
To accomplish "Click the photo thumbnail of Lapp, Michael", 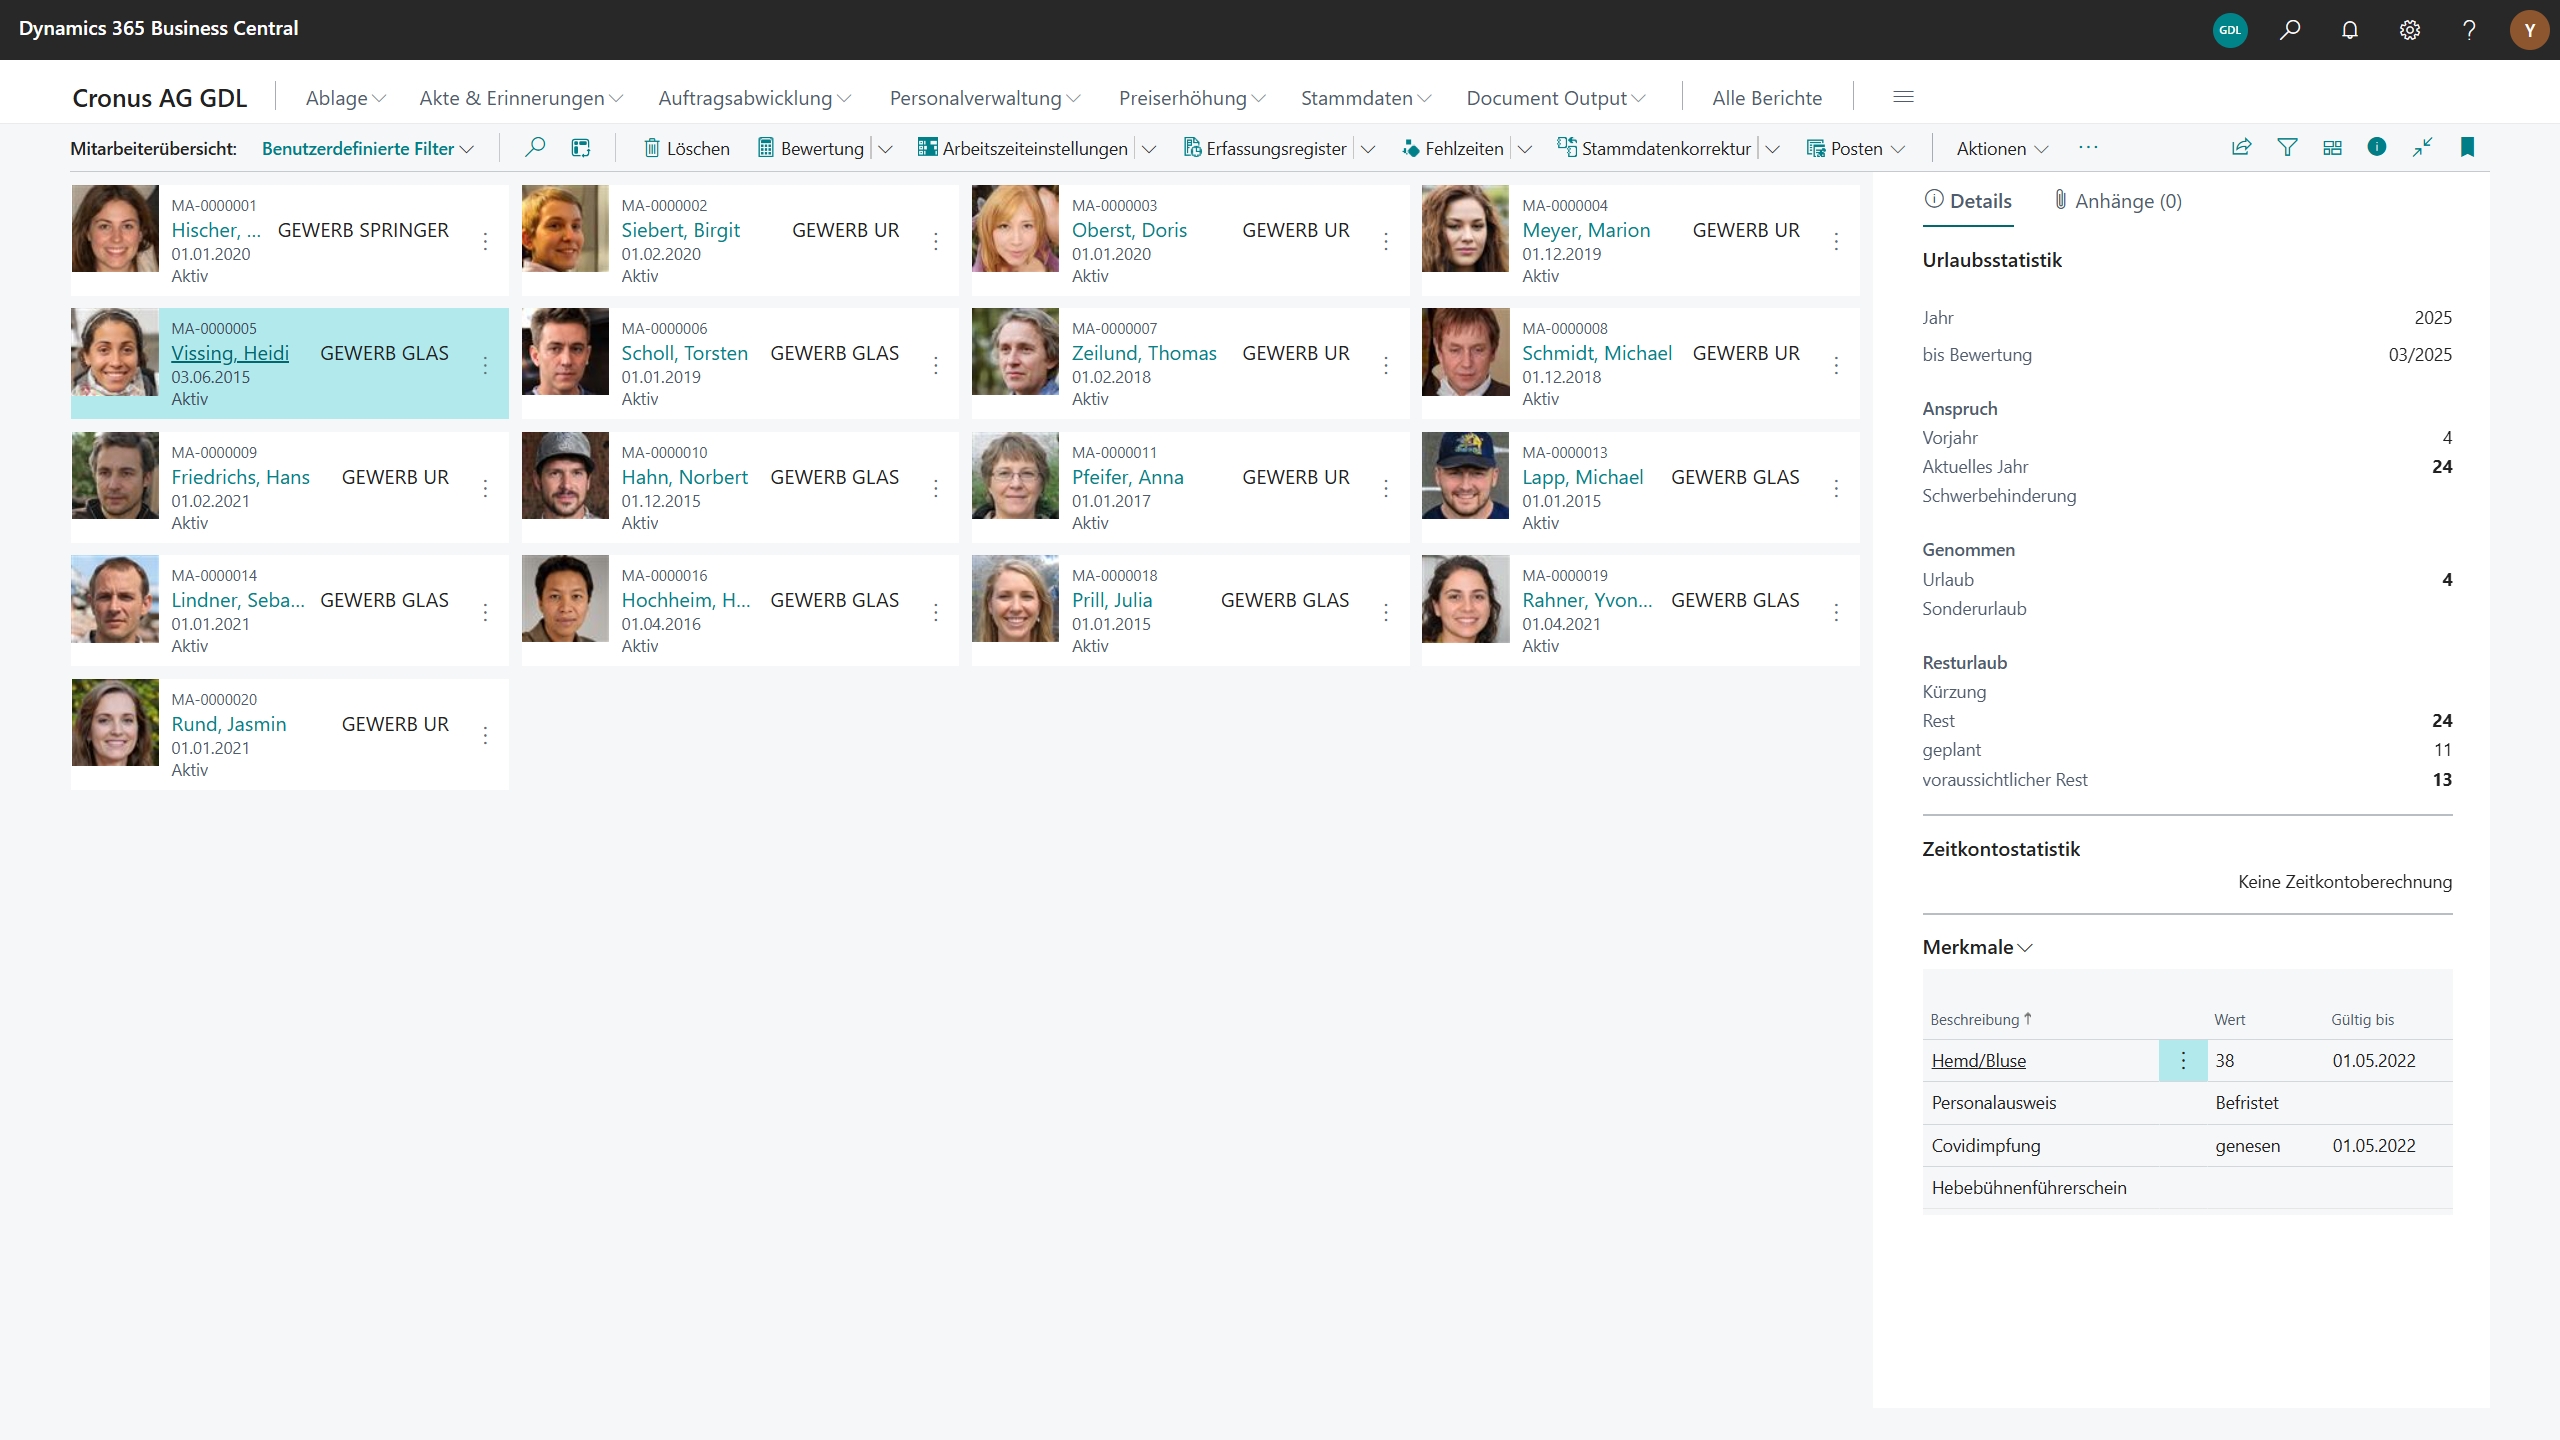I will [x=1465, y=476].
